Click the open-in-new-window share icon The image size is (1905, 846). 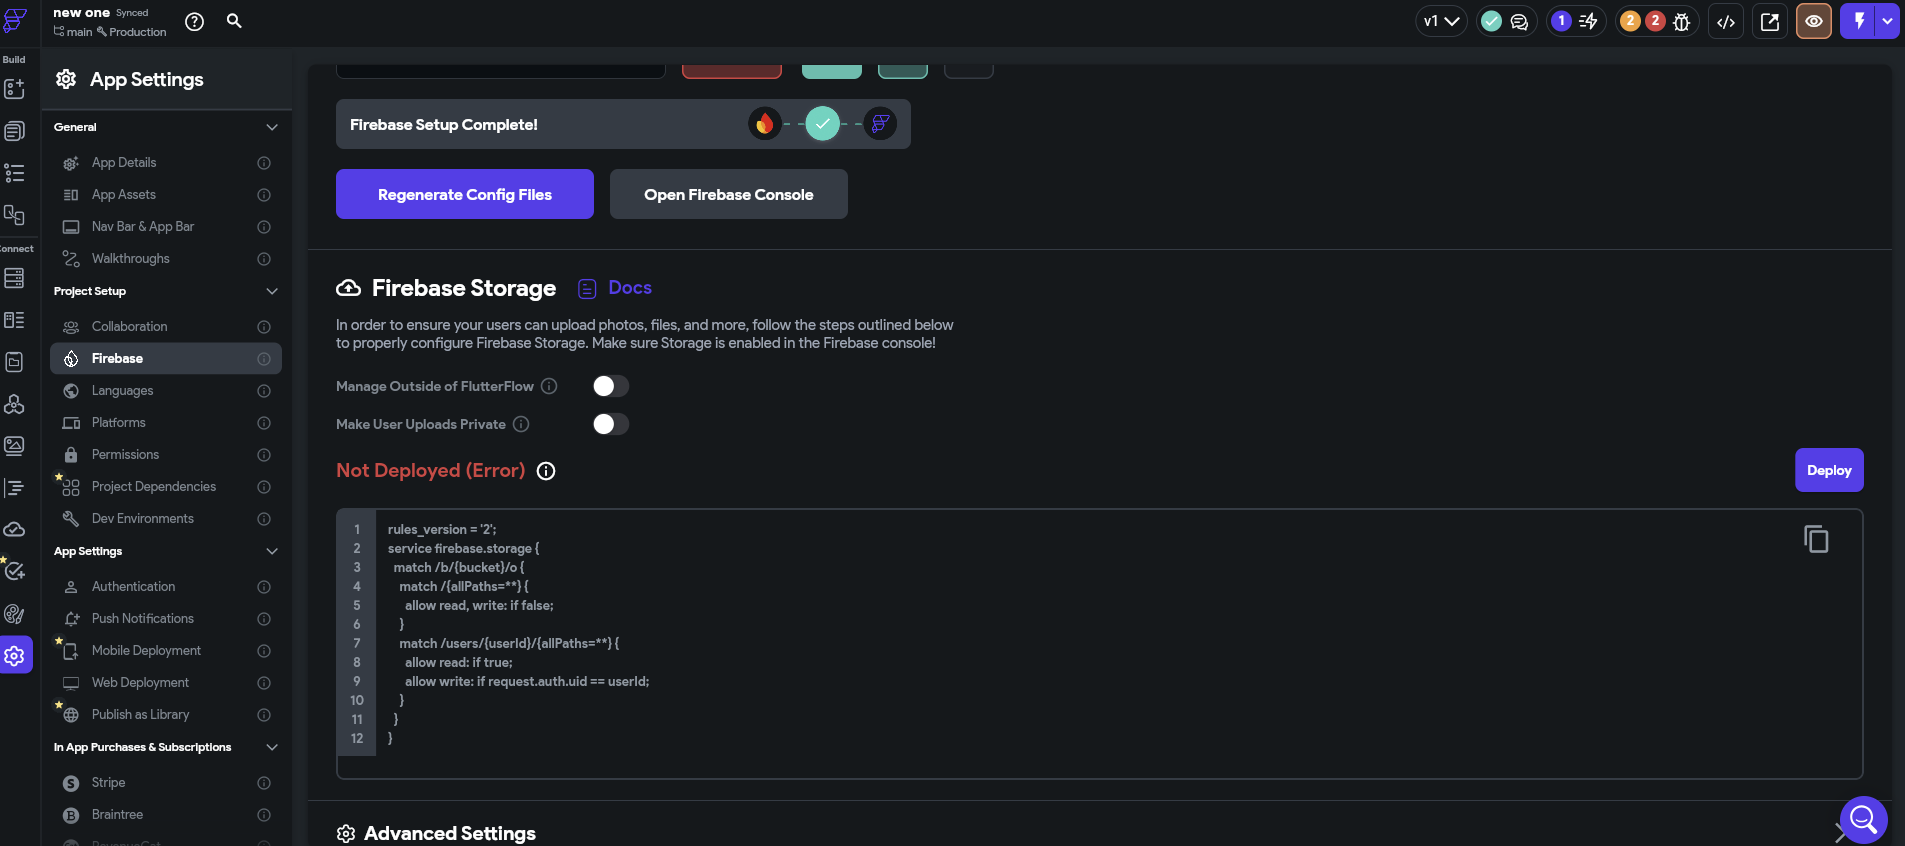click(x=1770, y=22)
